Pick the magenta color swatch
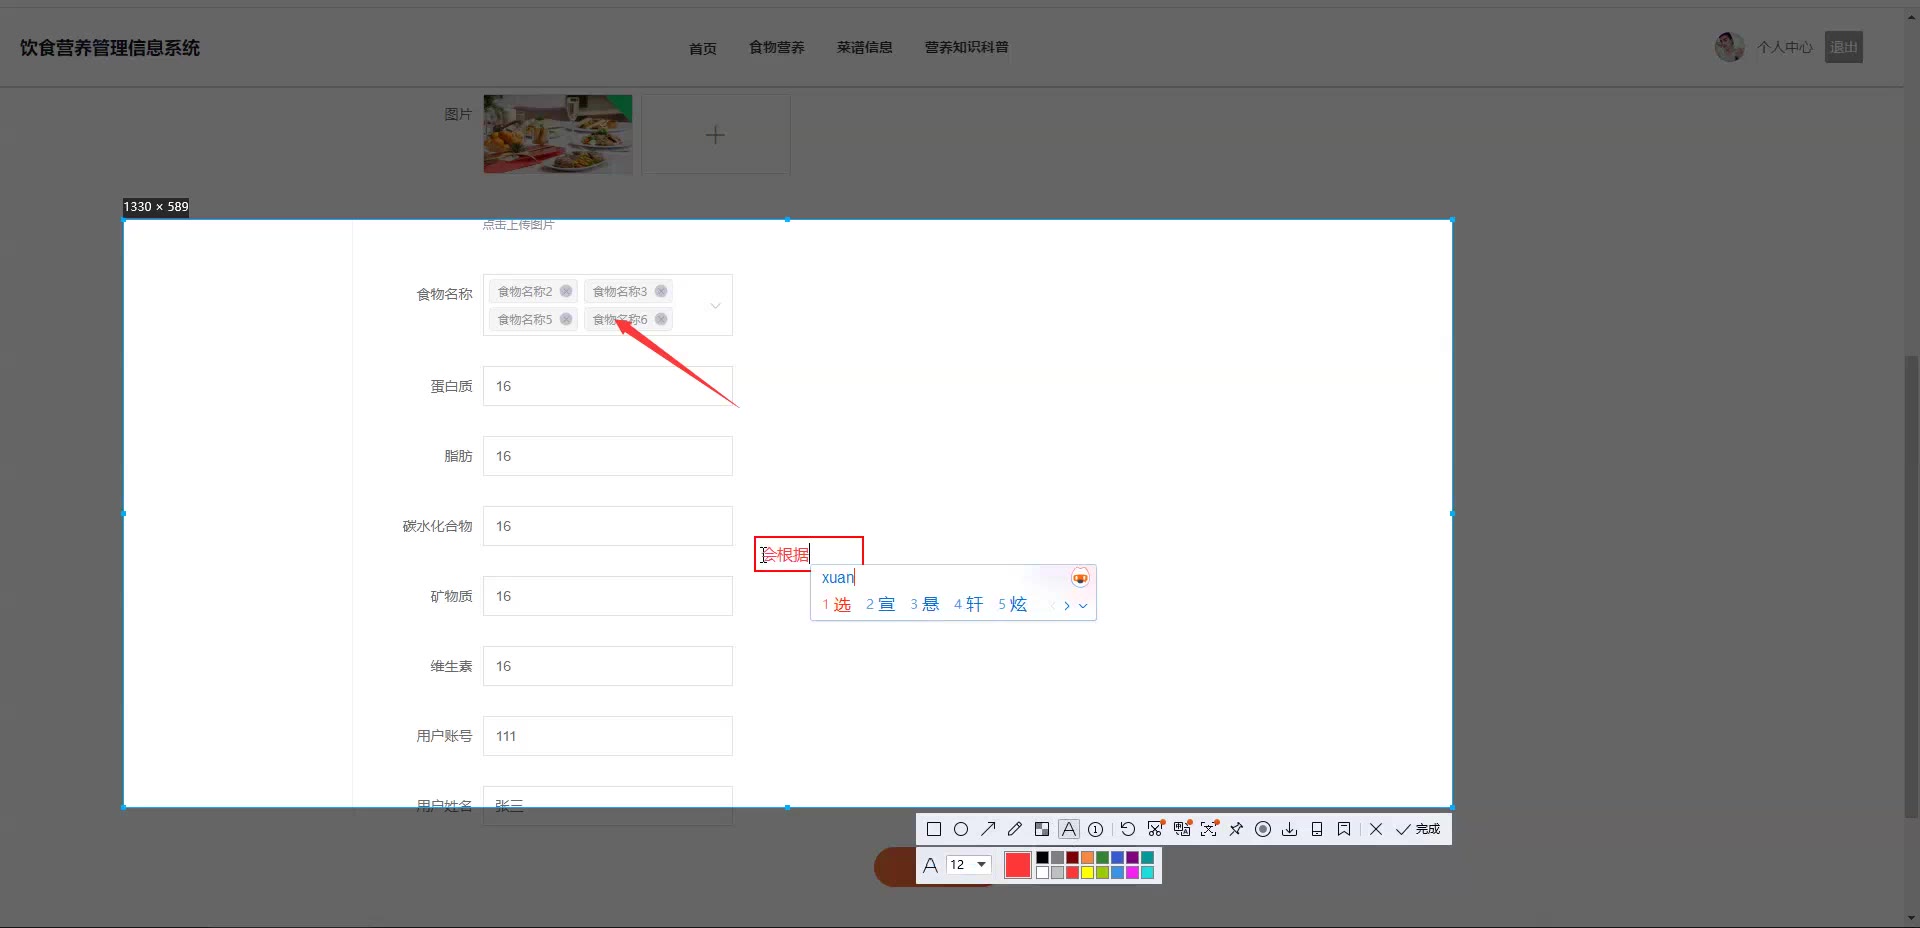1920x928 pixels. tap(1132, 873)
